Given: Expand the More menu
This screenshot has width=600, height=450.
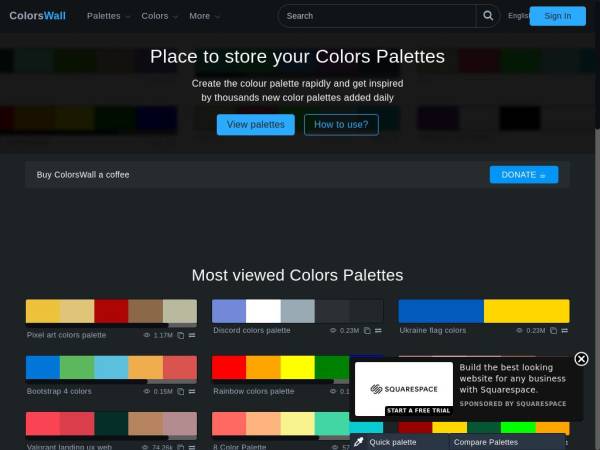Looking at the screenshot, I should (204, 16).
